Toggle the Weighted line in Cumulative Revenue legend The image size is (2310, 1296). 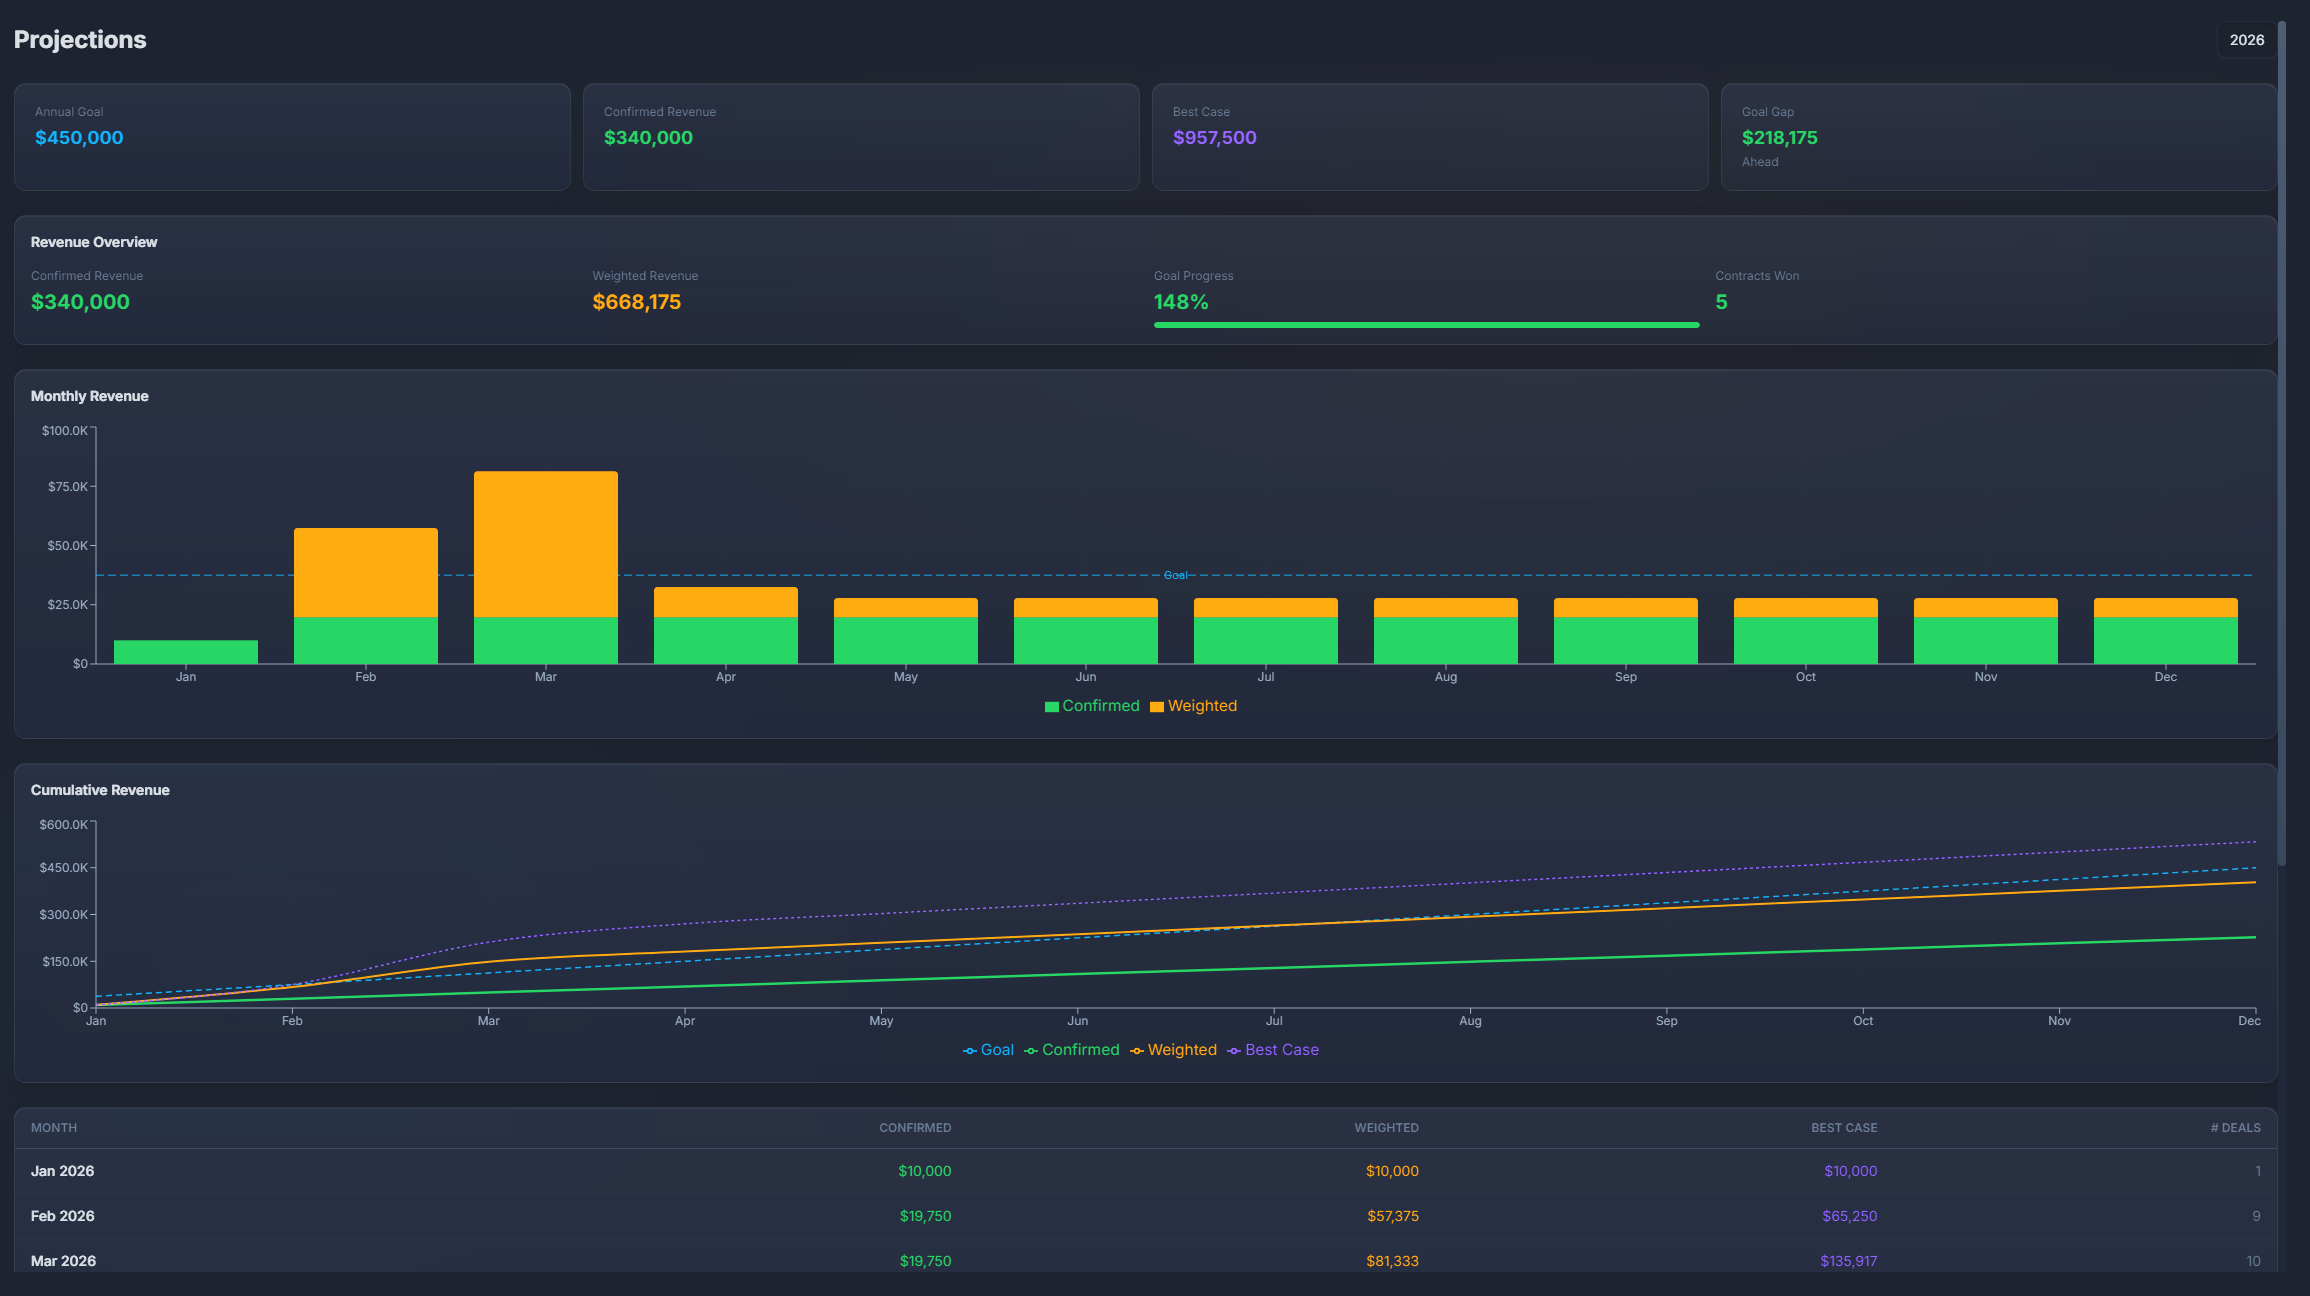pos(1175,1049)
